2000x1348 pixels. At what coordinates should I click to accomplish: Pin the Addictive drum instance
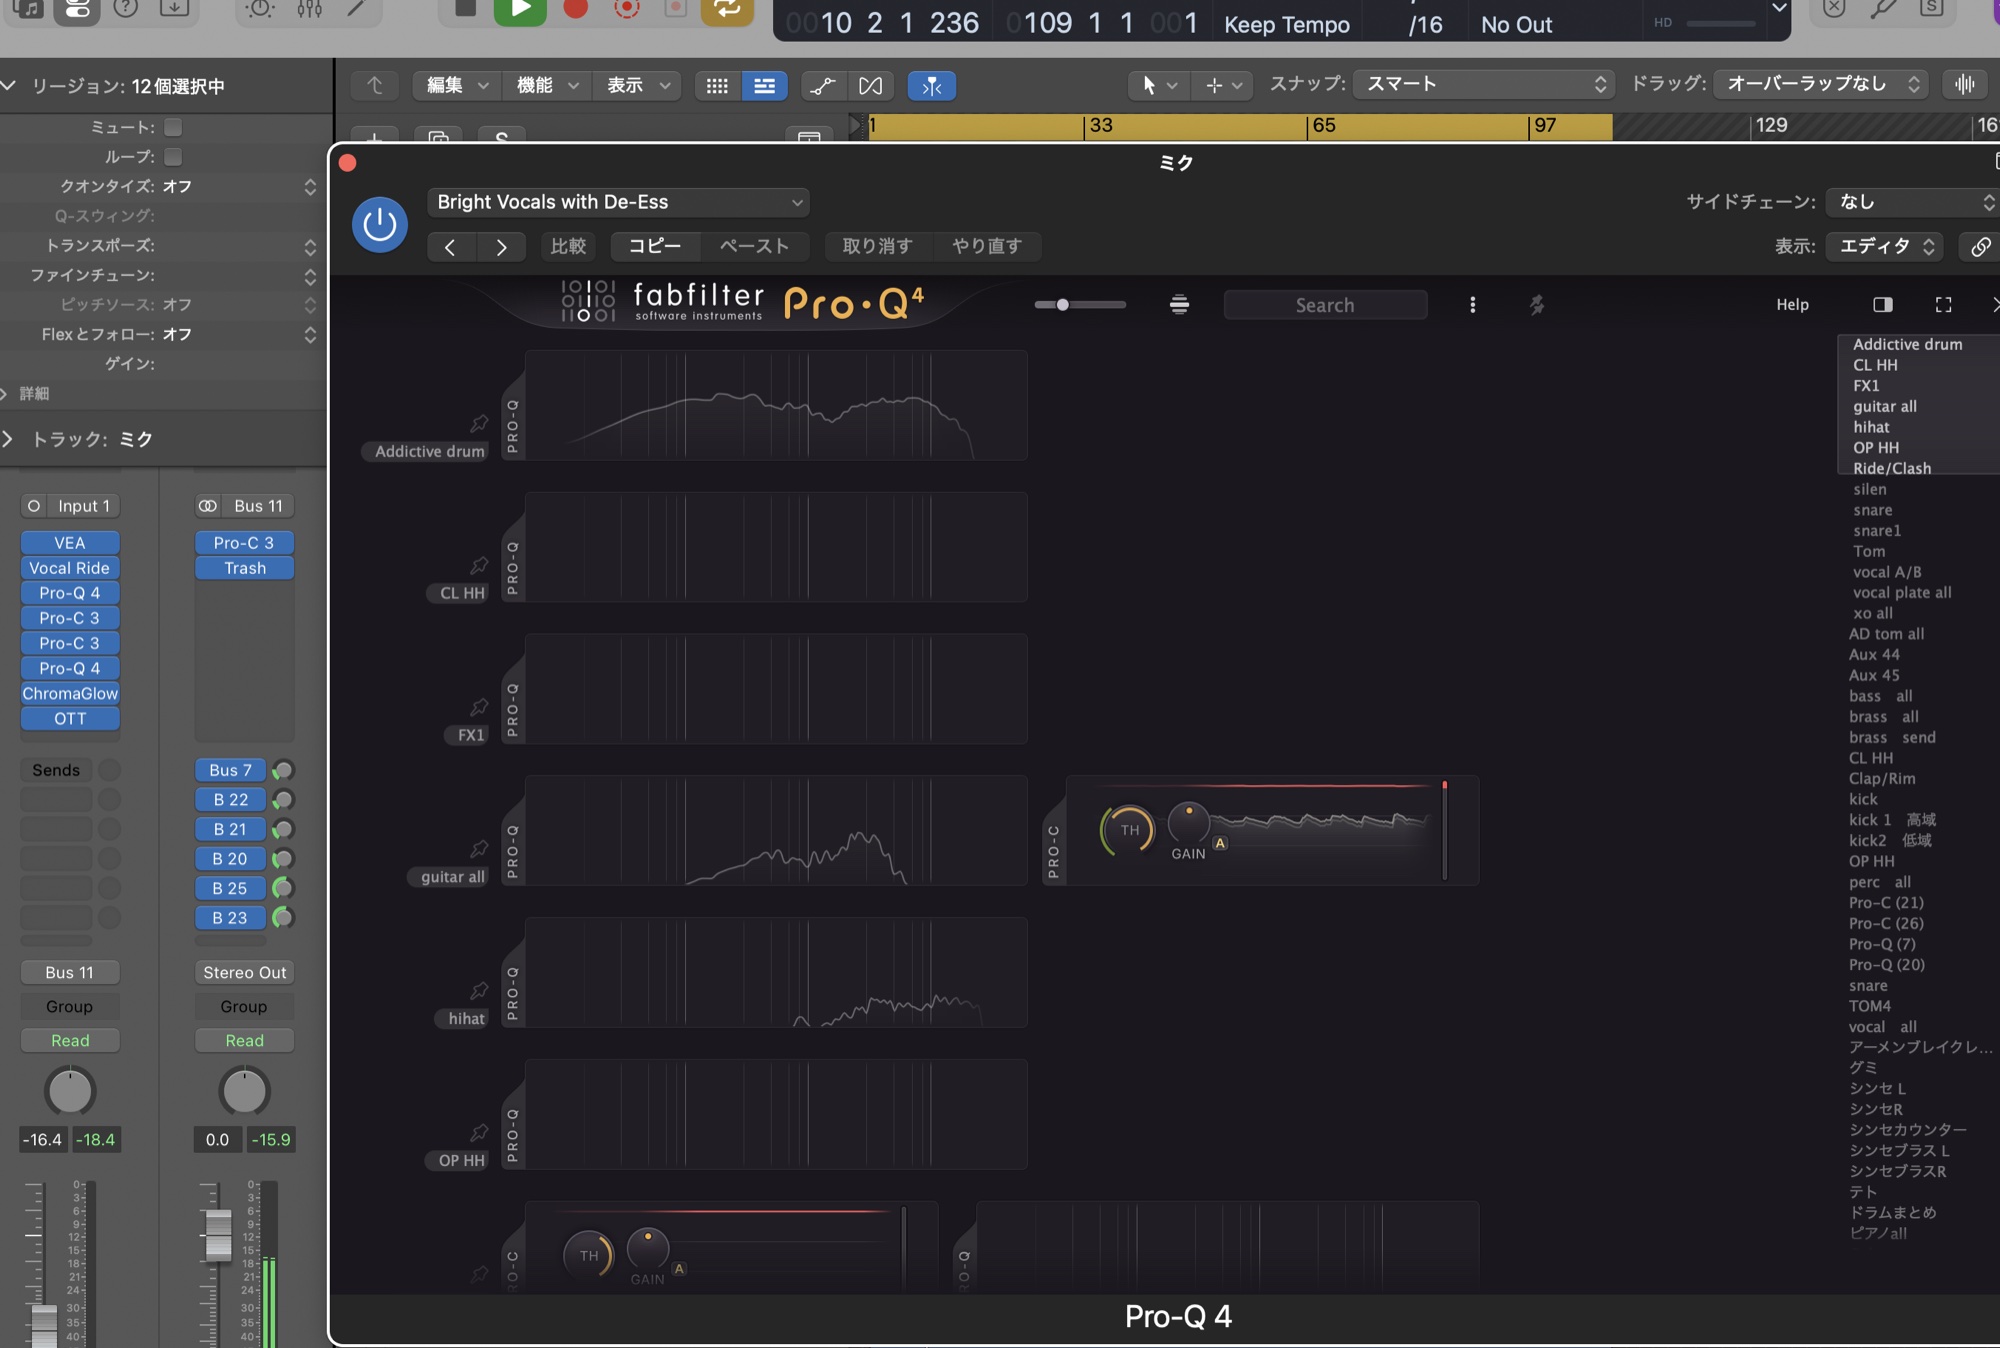point(479,424)
